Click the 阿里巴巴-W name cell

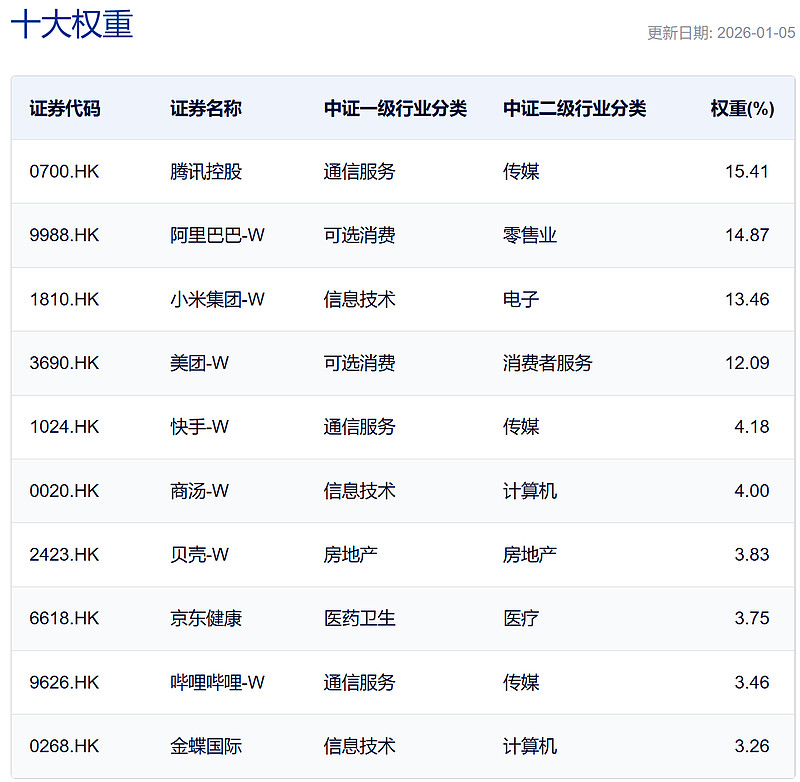(x=217, y=235)
